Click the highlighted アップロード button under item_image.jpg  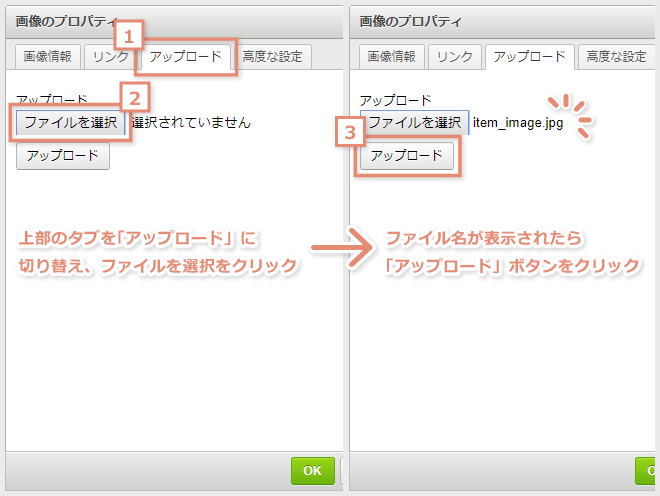[x=406, y=156]
